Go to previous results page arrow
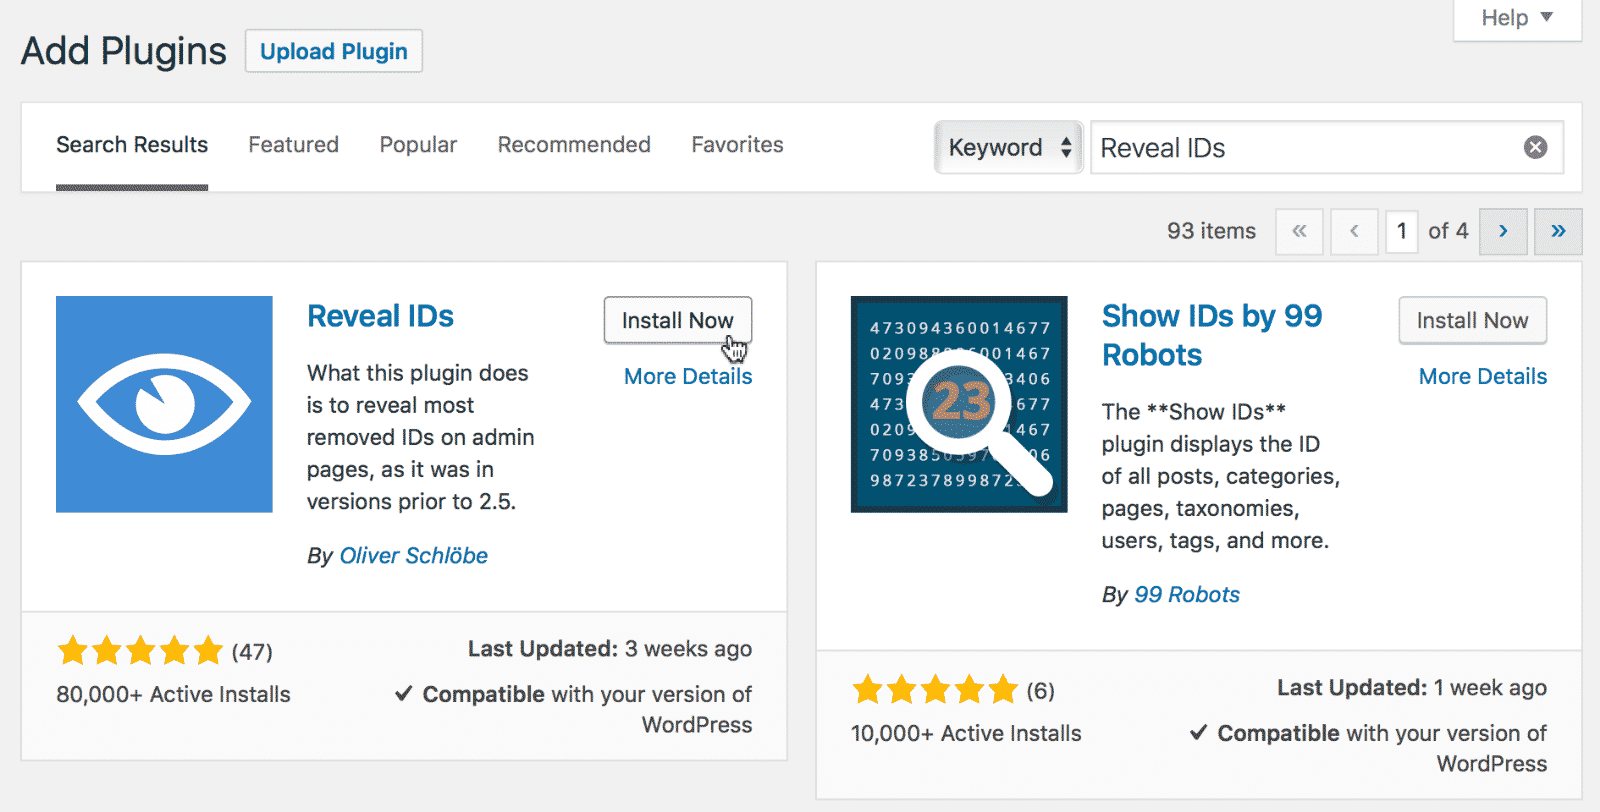This screenshot has width=1600, height=812. (x=1354, y=231)
